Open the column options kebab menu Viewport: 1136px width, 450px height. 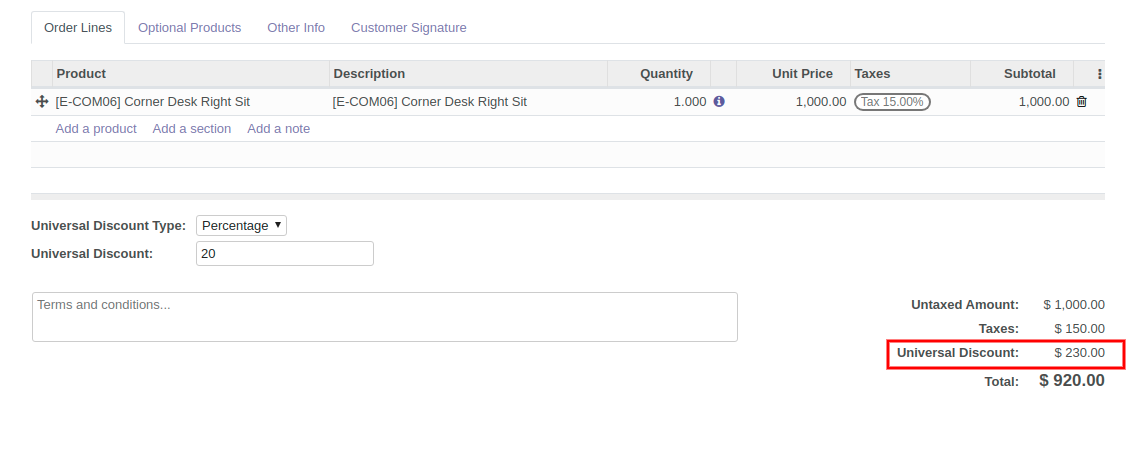click(x=1100, y=74)
